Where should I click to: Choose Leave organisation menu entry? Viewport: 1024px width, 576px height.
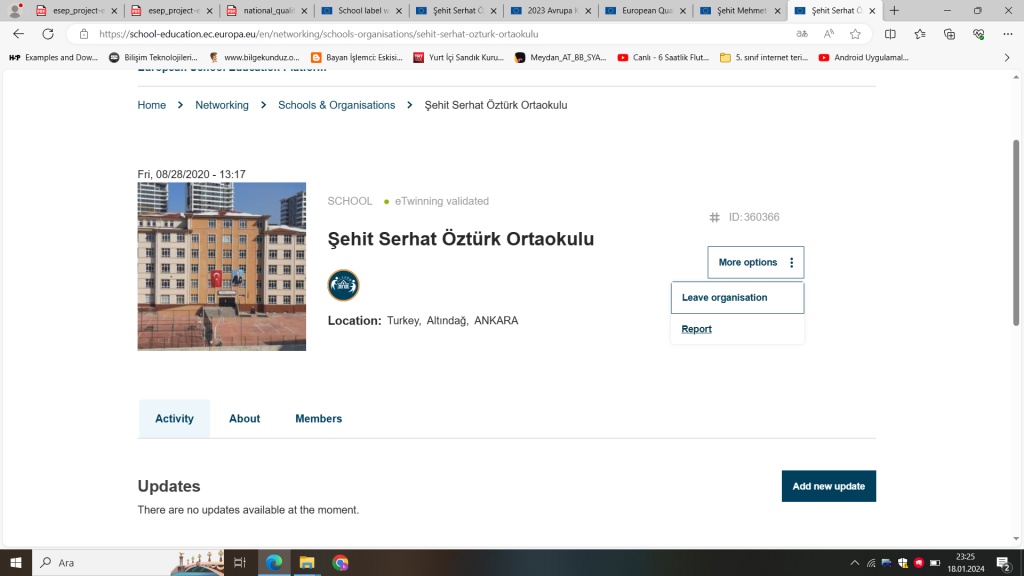737,298
